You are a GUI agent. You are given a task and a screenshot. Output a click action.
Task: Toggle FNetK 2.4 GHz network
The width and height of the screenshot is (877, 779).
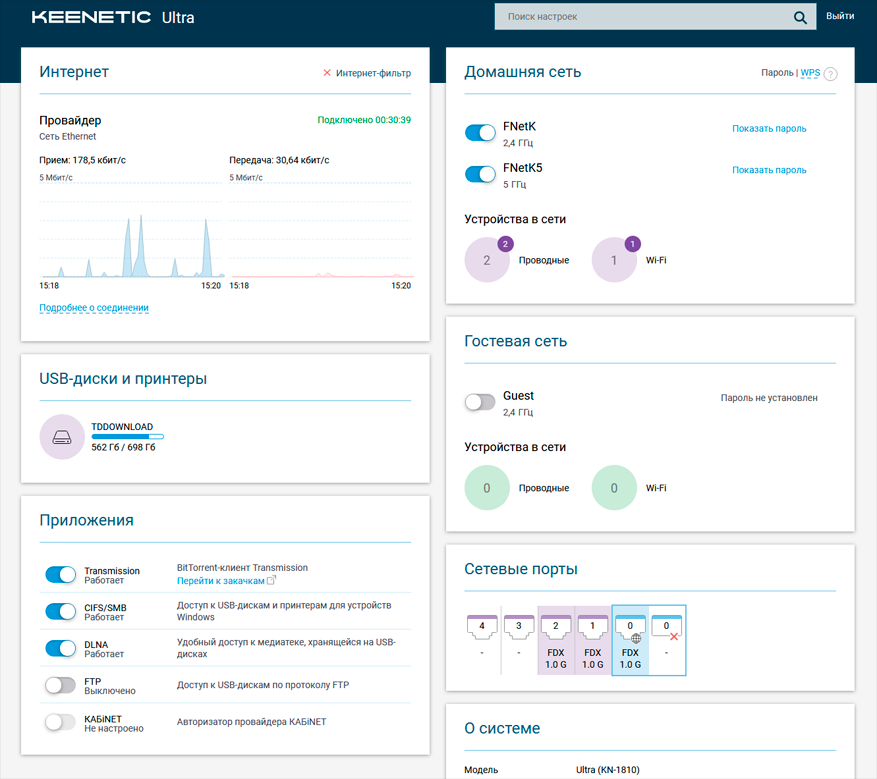(x=480, y=133)
